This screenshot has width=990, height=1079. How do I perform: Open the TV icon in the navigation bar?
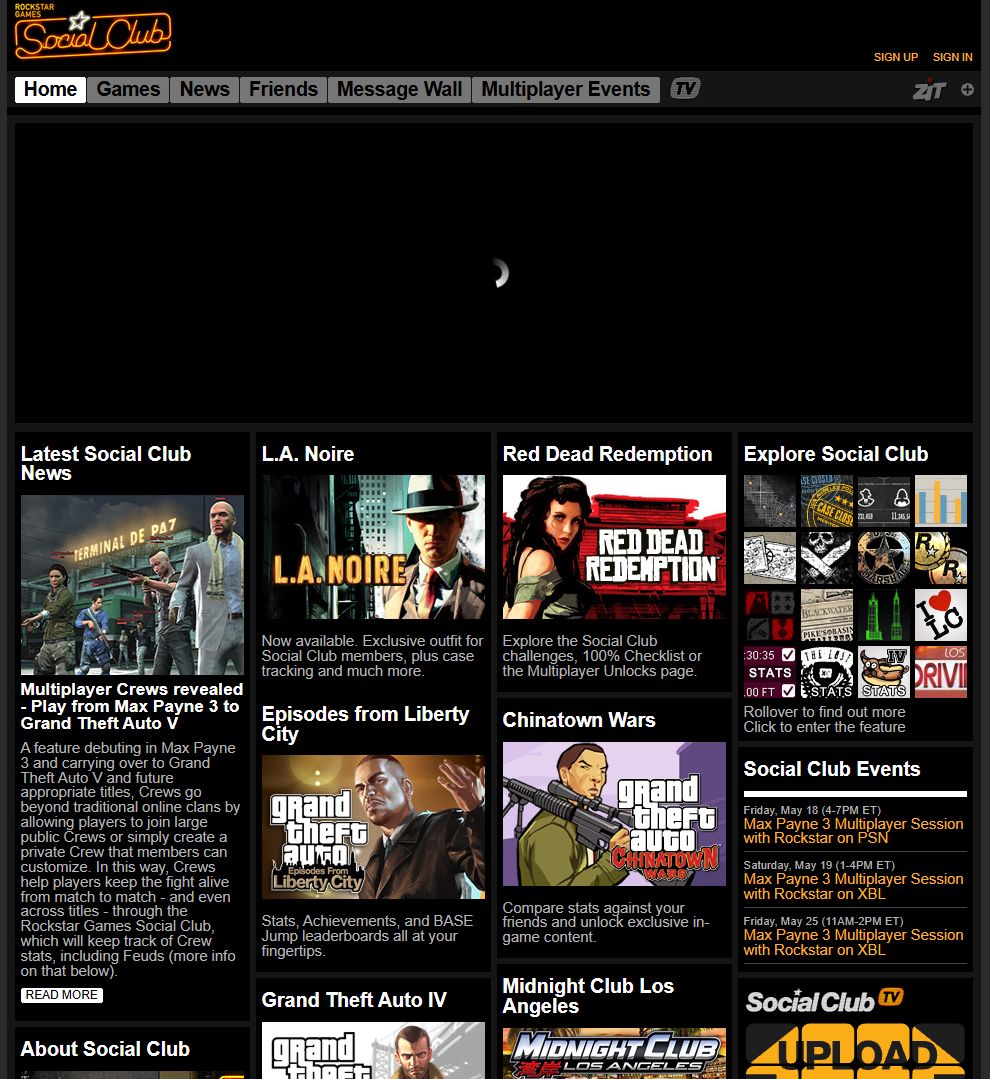click(685, 89)
